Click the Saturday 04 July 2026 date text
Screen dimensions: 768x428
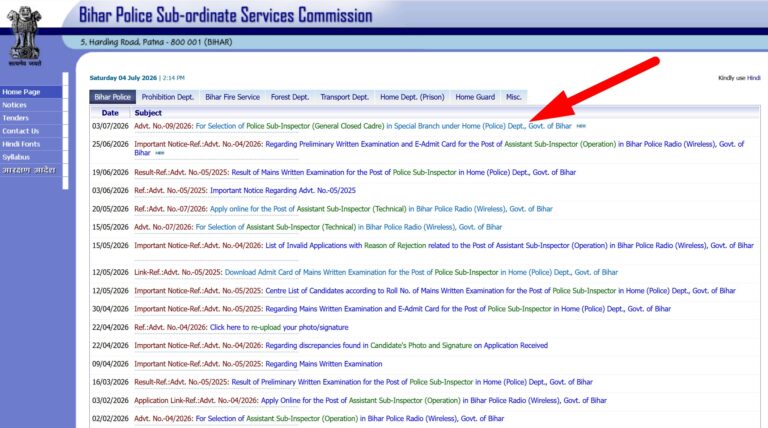tap(123, 78)
